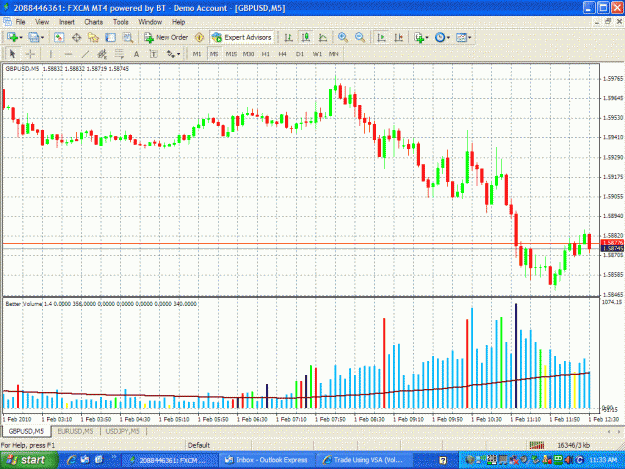This screenshot has width=625, height=469.
Task: Select the horizontal line drawing tool
Action: (x=68, y=54)
